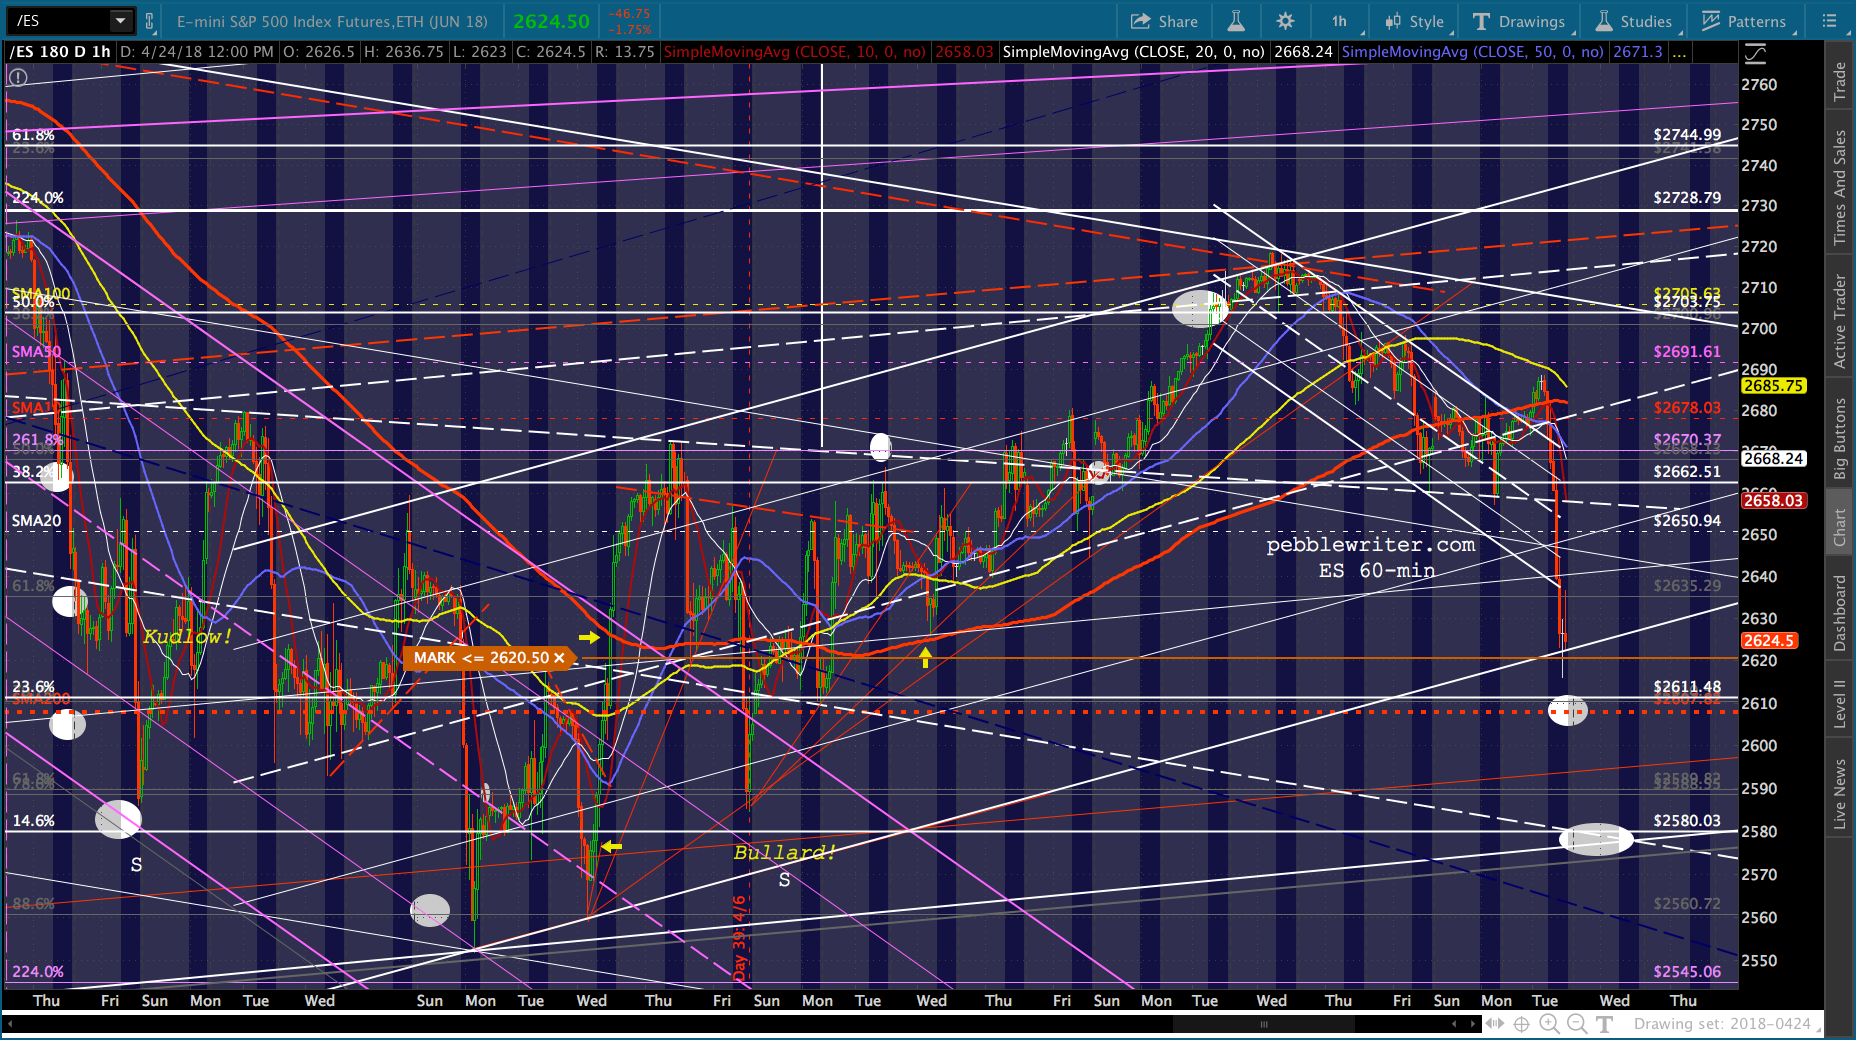Click the price axis scale mode icon

[1755, 53]
